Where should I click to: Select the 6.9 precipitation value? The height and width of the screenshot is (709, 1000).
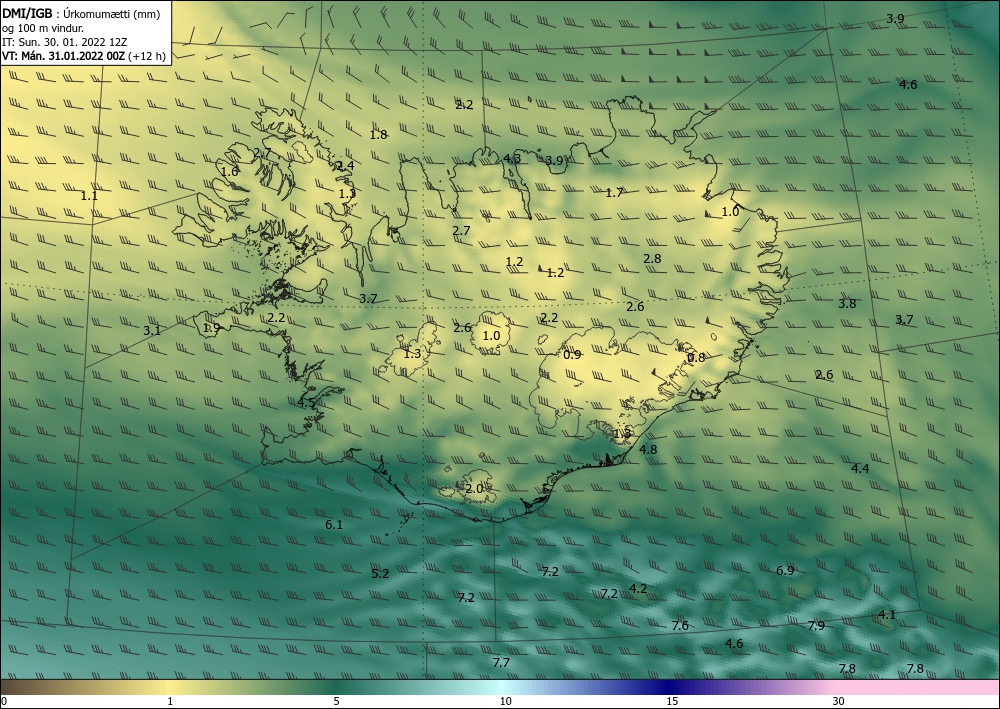click(x=785, y=571)
